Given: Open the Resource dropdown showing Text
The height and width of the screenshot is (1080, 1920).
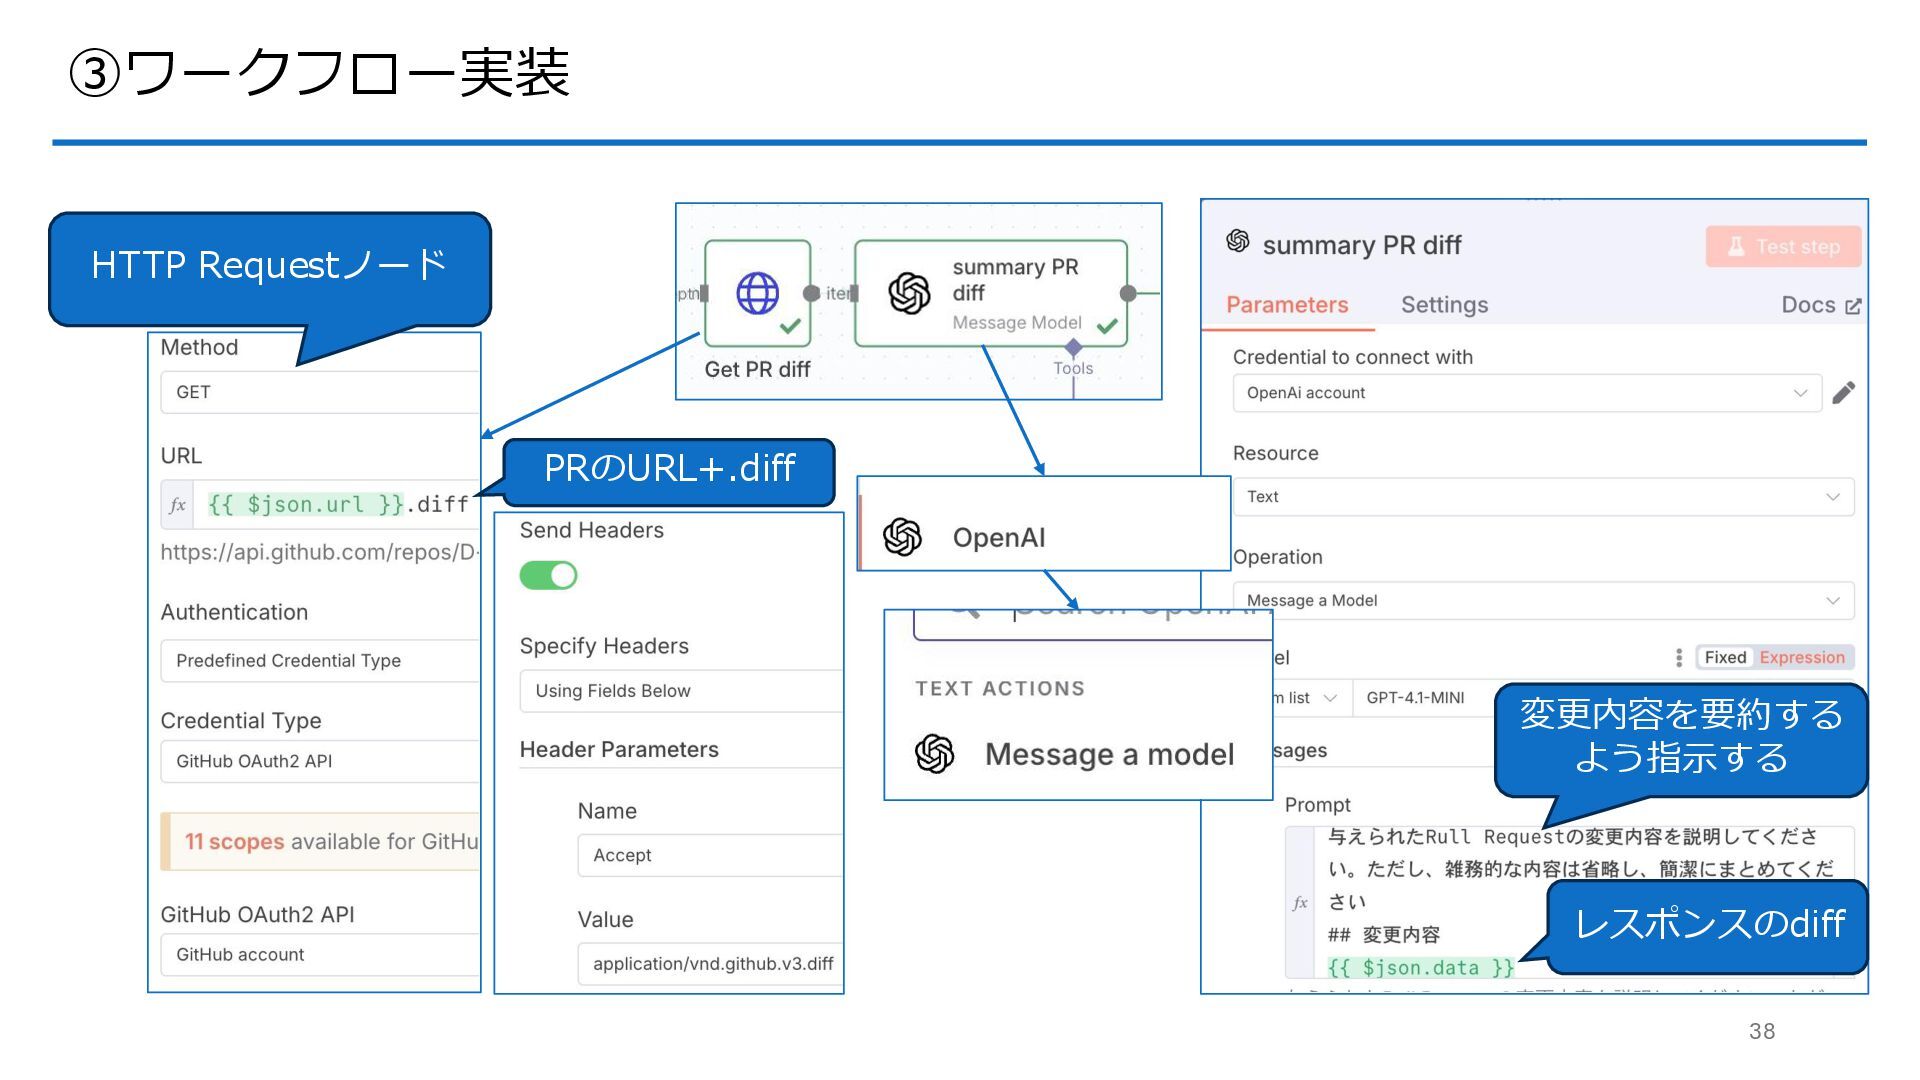Looking at the screenshot, I should [x=1543, y=497].
